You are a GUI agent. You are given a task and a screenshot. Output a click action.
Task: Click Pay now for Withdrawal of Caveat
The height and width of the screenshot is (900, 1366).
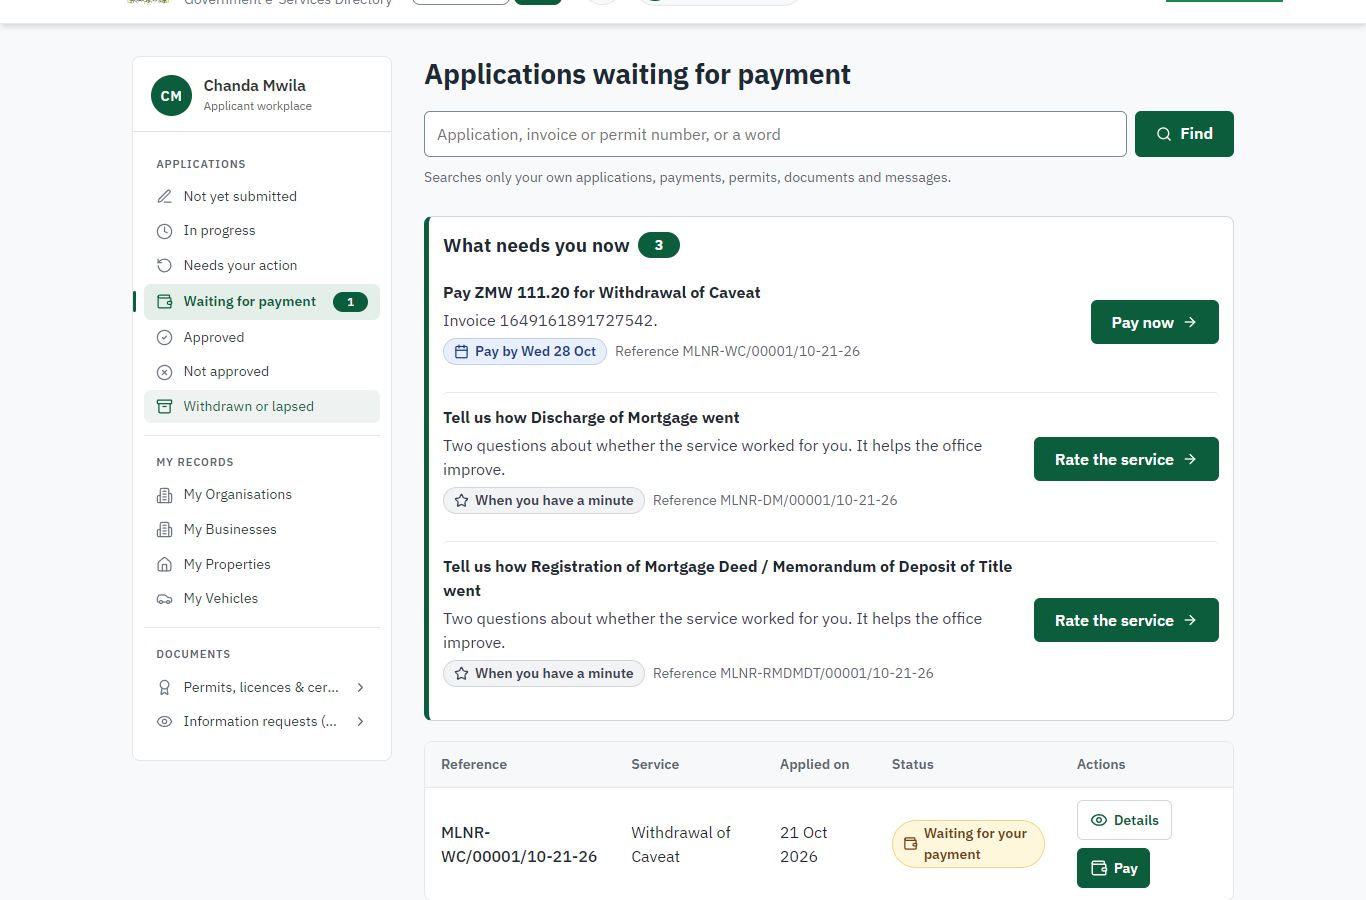[x=1155, y=322]
